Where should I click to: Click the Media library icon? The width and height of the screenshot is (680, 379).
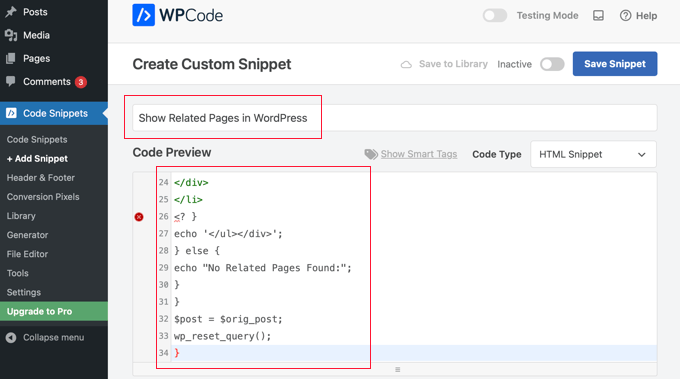(11, 35)
